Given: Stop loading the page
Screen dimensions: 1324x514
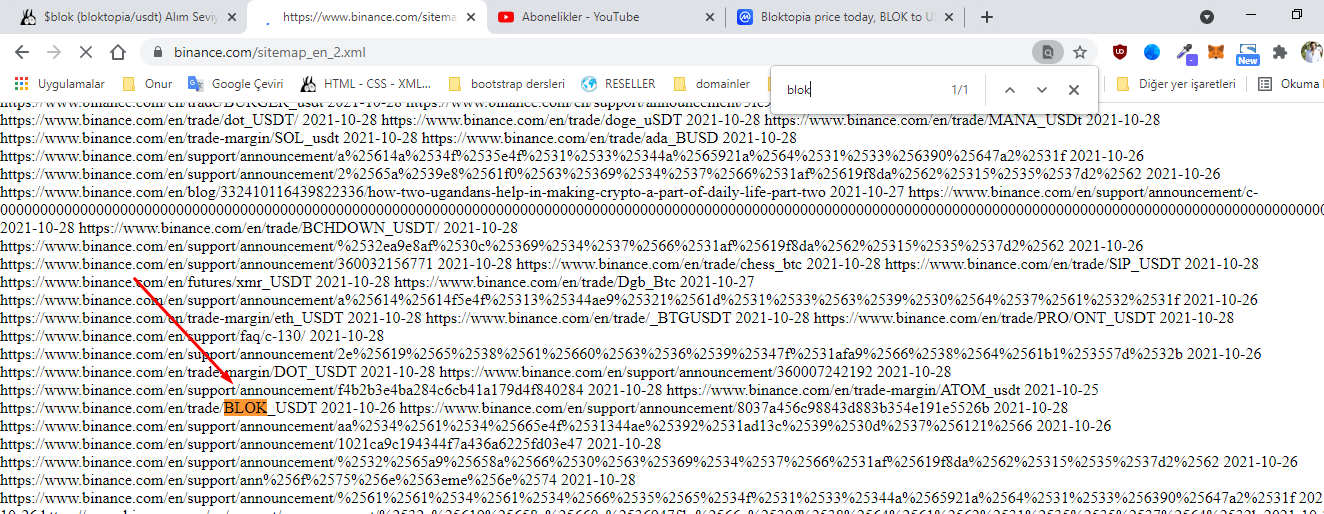Looking at the screenshot, I should (x=85, y=52).
